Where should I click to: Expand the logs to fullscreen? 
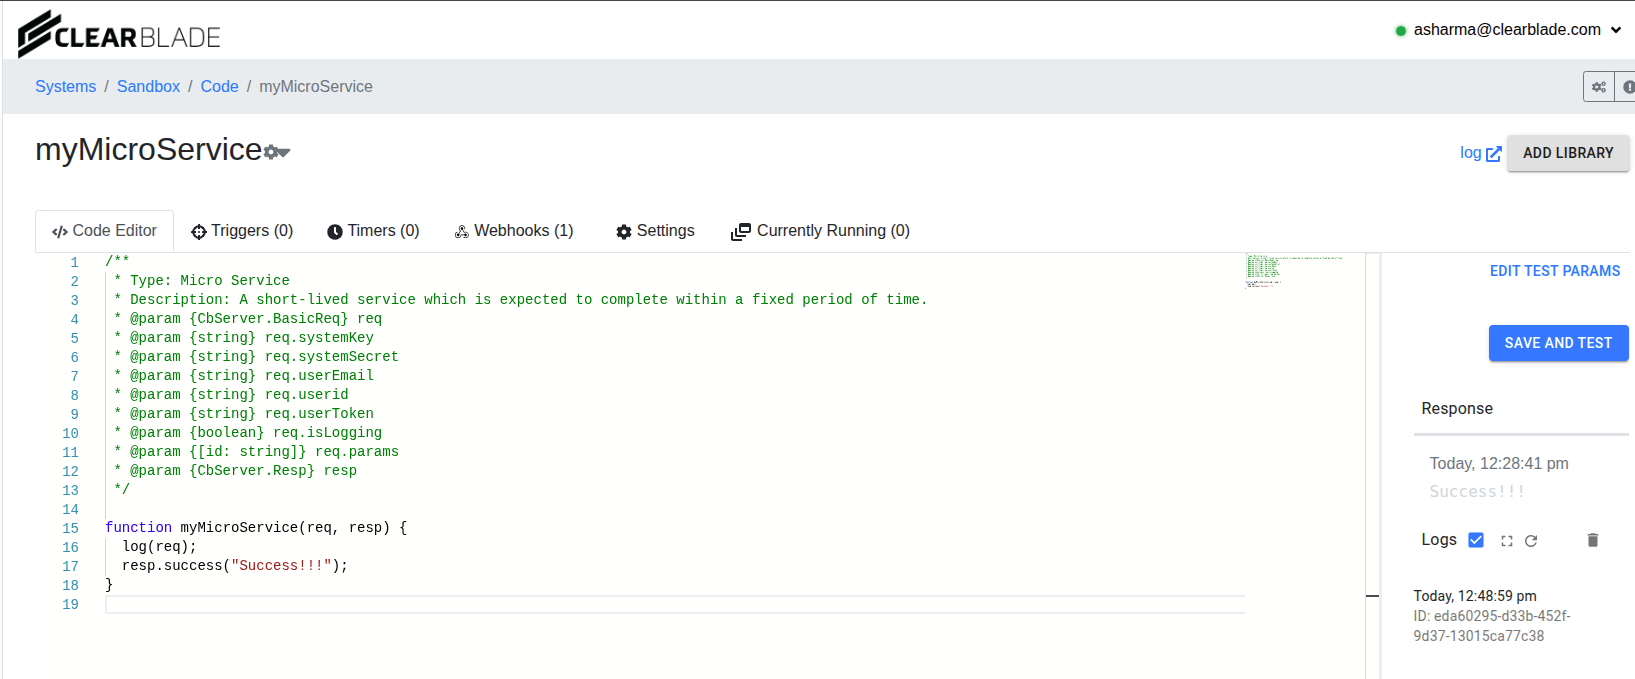tap(1506, 541)
